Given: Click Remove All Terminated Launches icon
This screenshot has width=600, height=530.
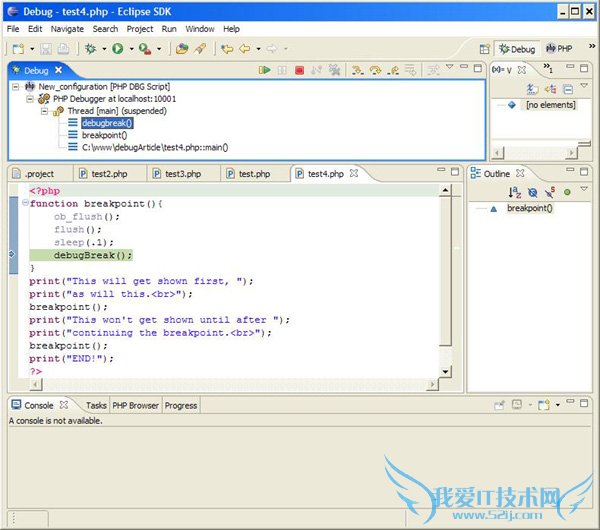Looking at the screenshot, I should click(334, 70).
